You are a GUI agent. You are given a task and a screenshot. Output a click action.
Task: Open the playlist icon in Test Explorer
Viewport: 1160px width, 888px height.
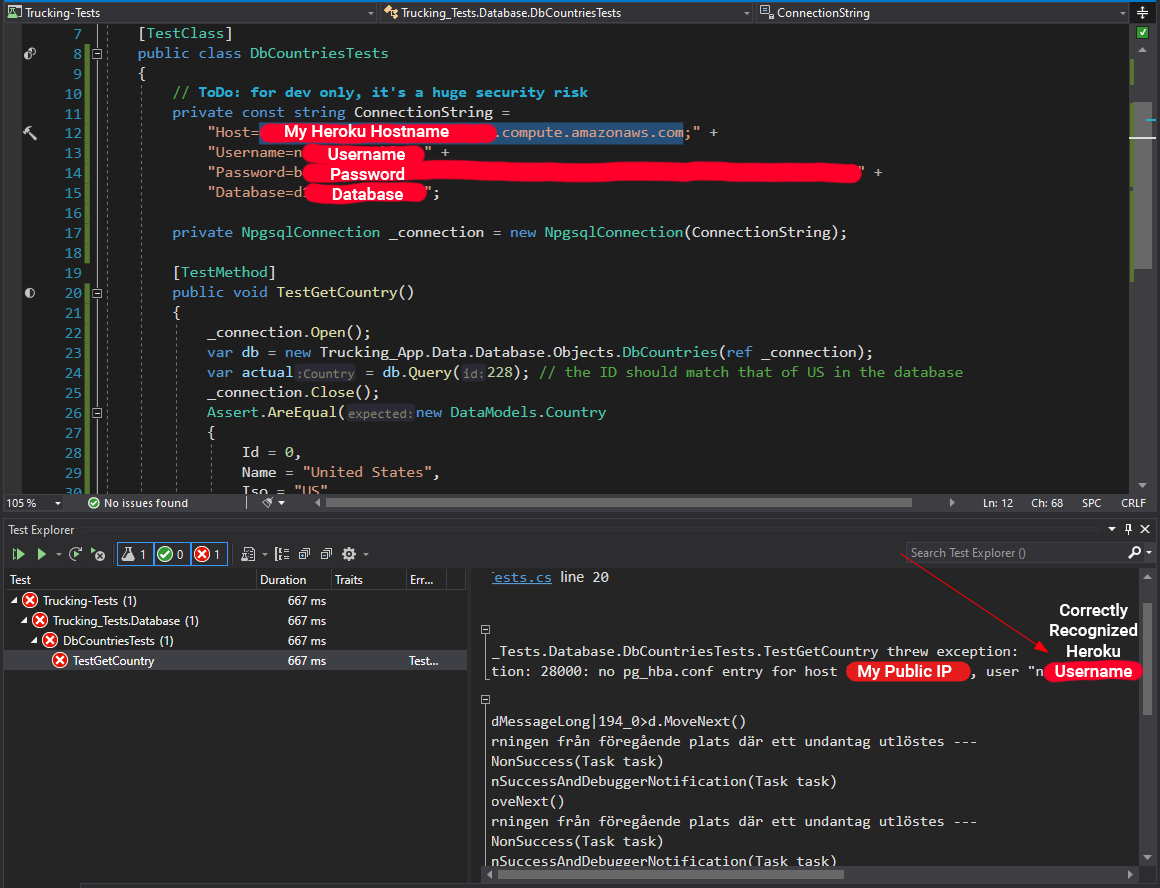[x=250, y=553]
